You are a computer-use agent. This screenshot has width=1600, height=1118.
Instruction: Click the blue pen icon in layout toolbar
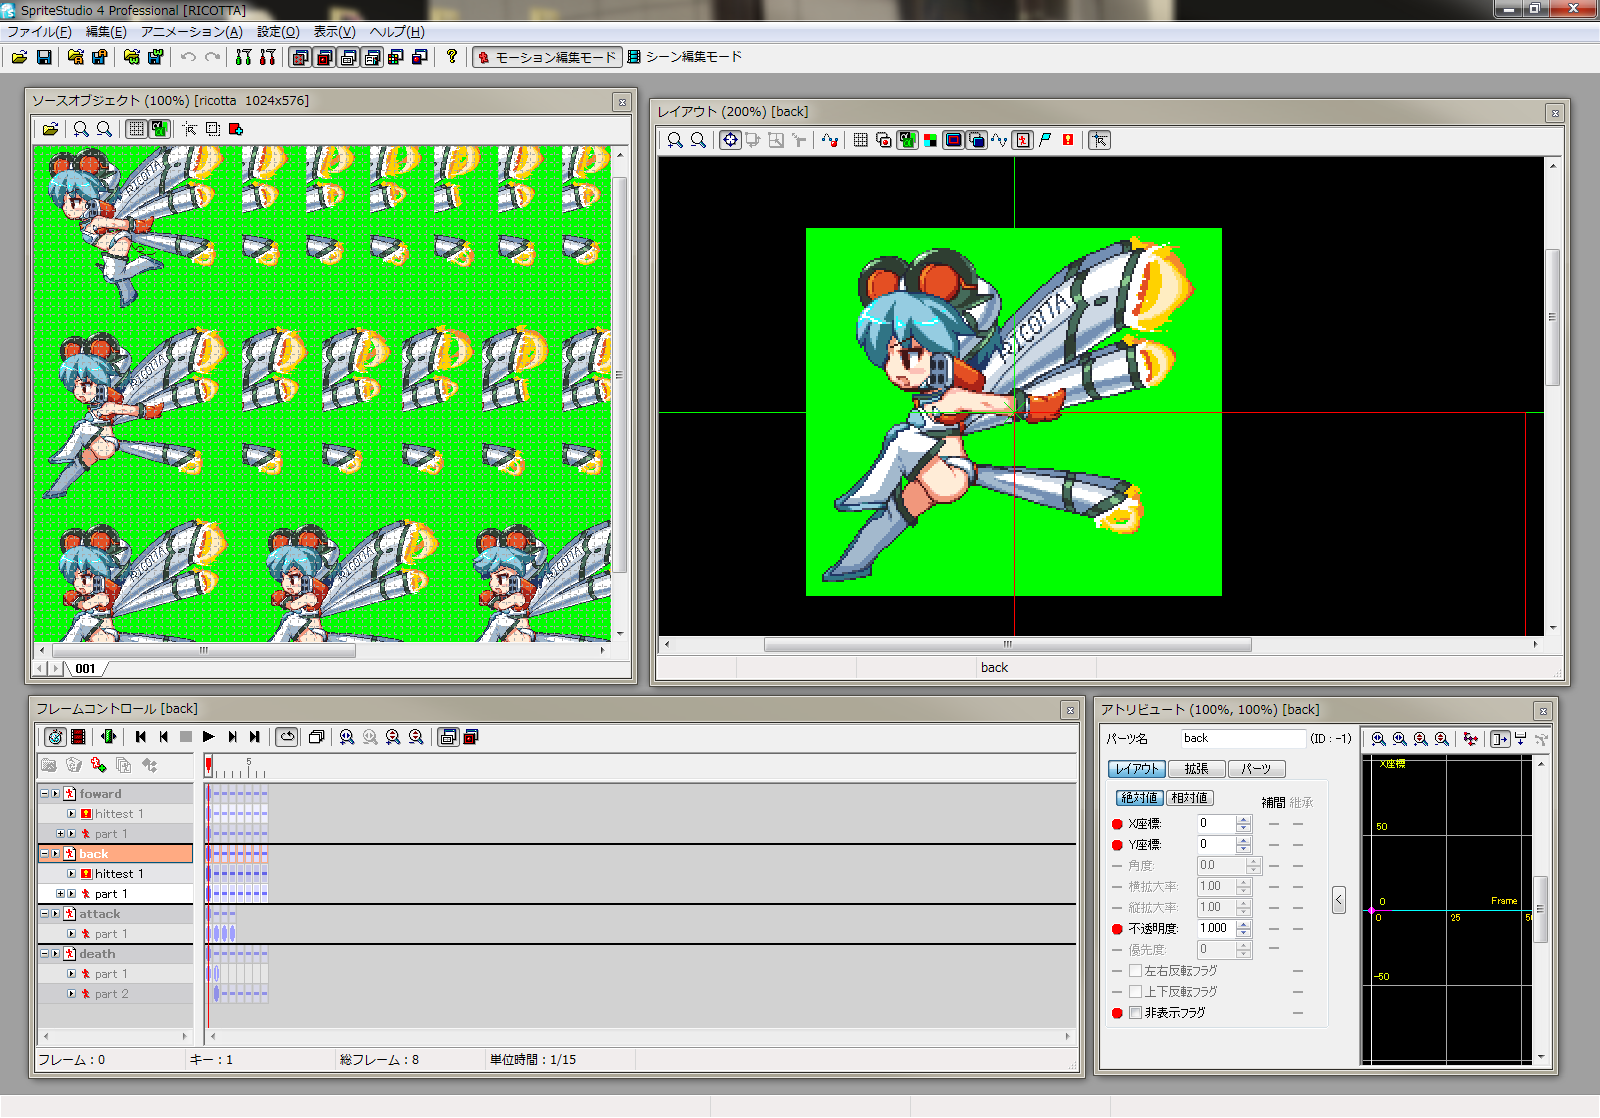[1045, 140]
